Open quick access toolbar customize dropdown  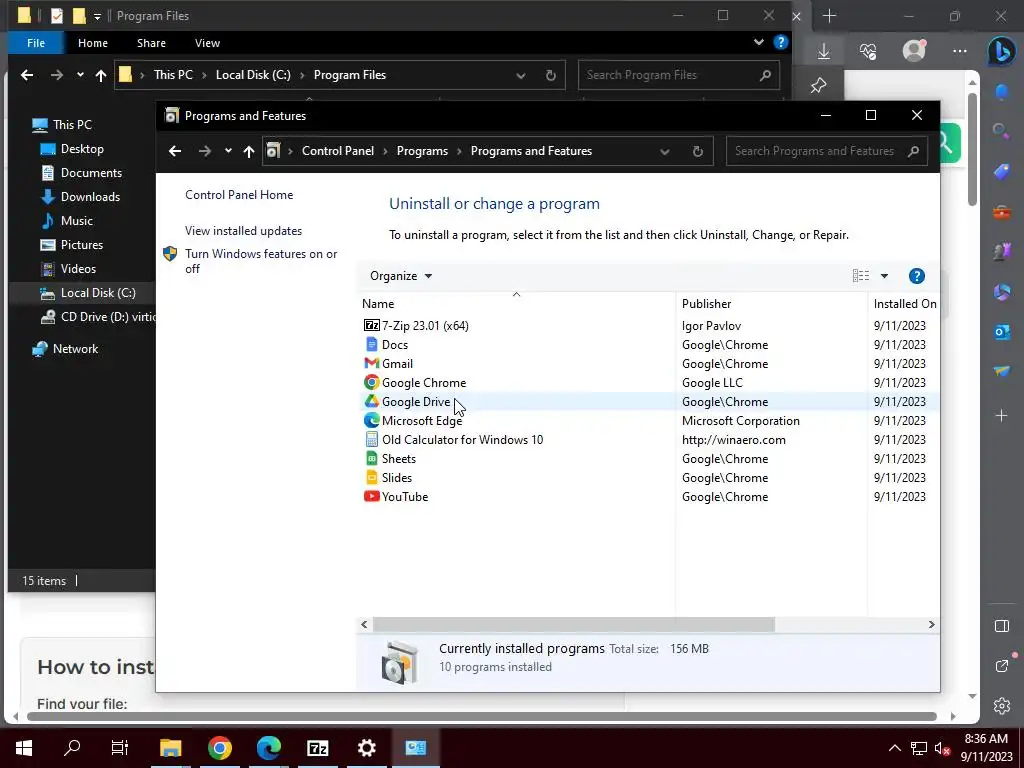[x=97, y=16]
